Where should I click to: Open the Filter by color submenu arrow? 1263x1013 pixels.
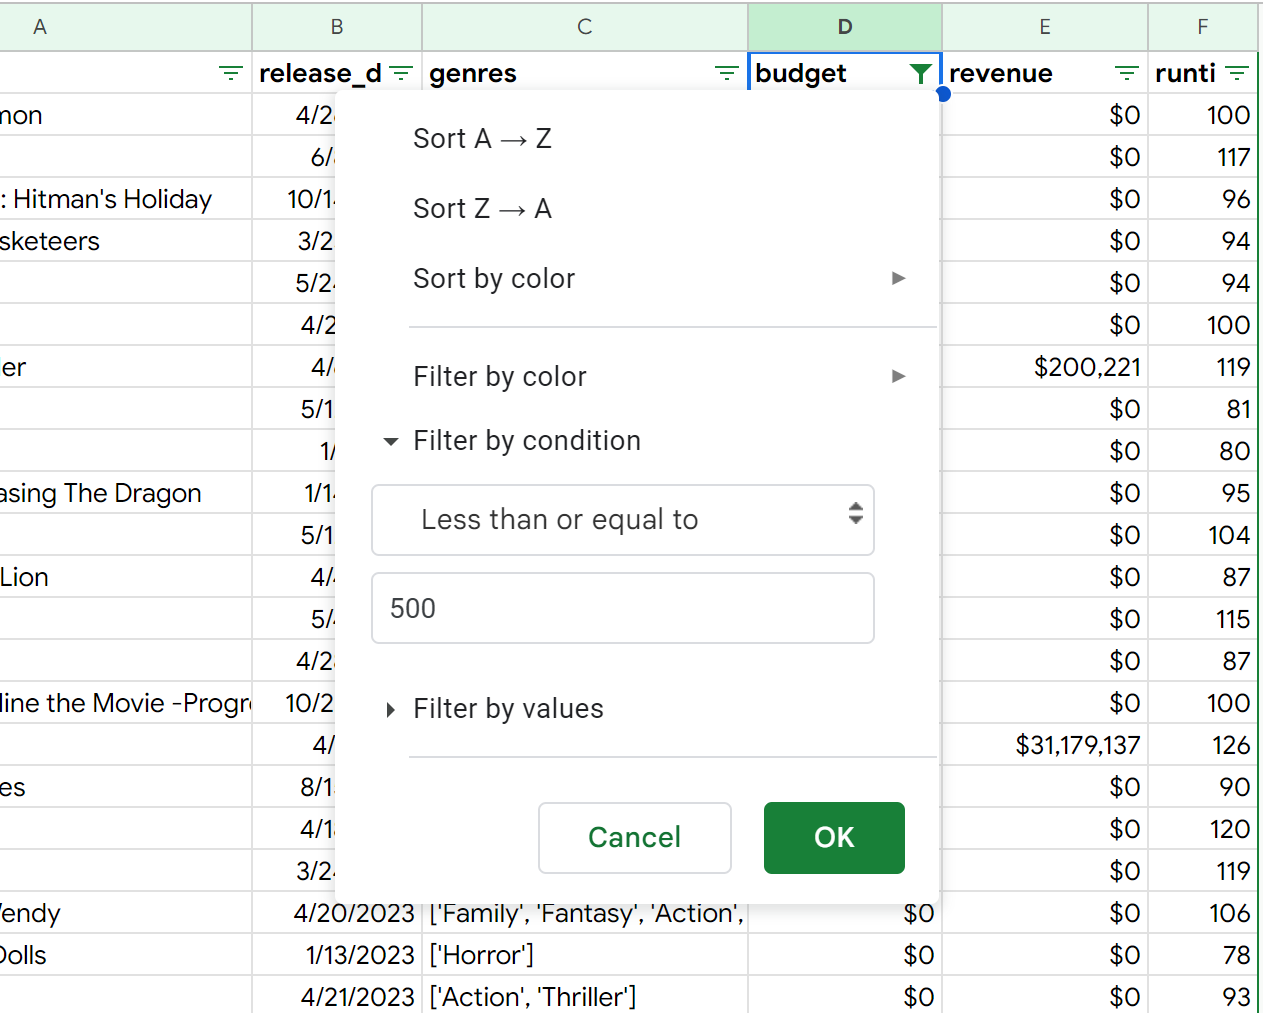point(898,376)
